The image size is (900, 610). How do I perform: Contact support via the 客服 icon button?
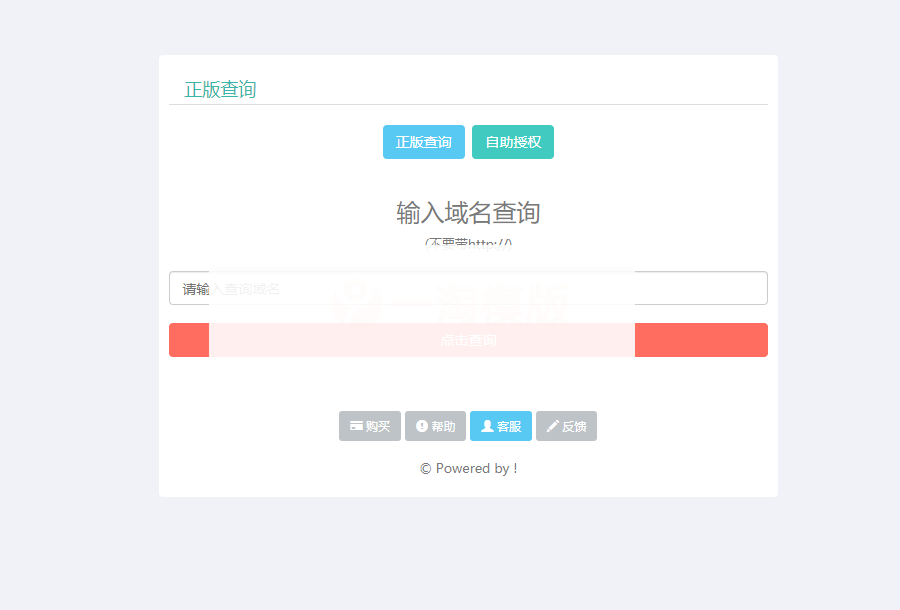coord(501,425)
